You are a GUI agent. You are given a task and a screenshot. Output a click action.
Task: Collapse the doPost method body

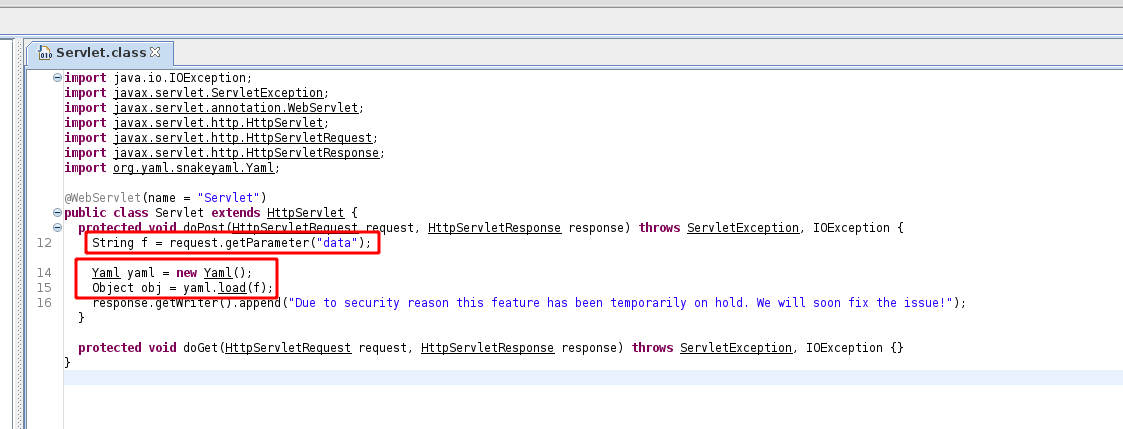[x=57, y=228]
